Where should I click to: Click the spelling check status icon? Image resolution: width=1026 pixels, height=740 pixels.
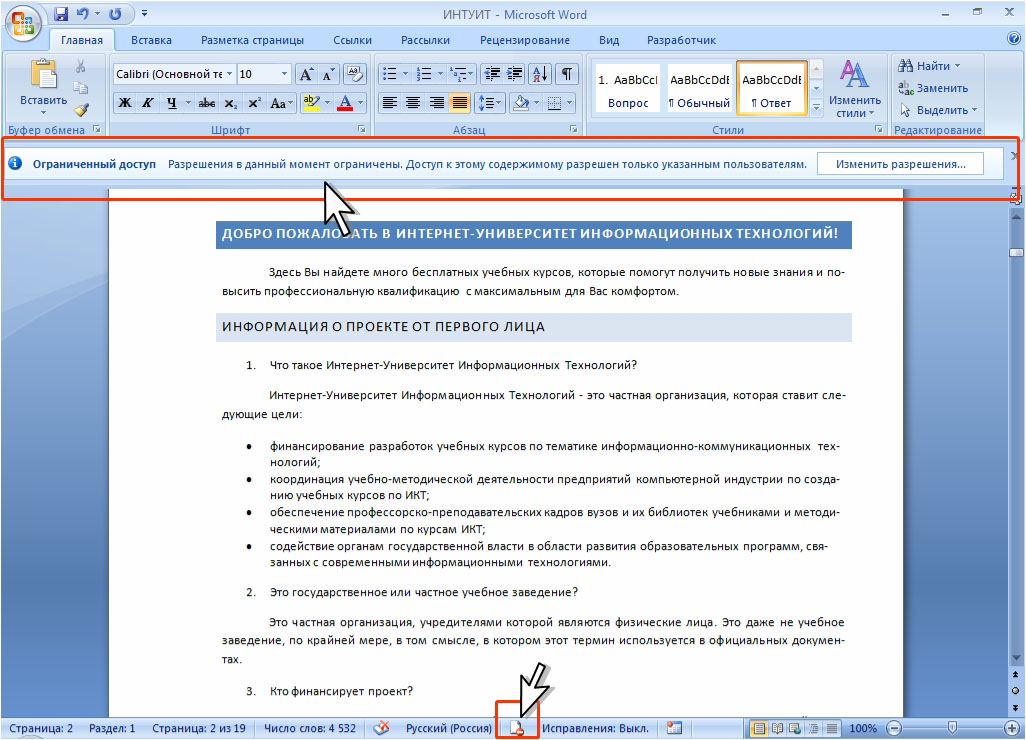pyautogui.click(x=381, y=728)
